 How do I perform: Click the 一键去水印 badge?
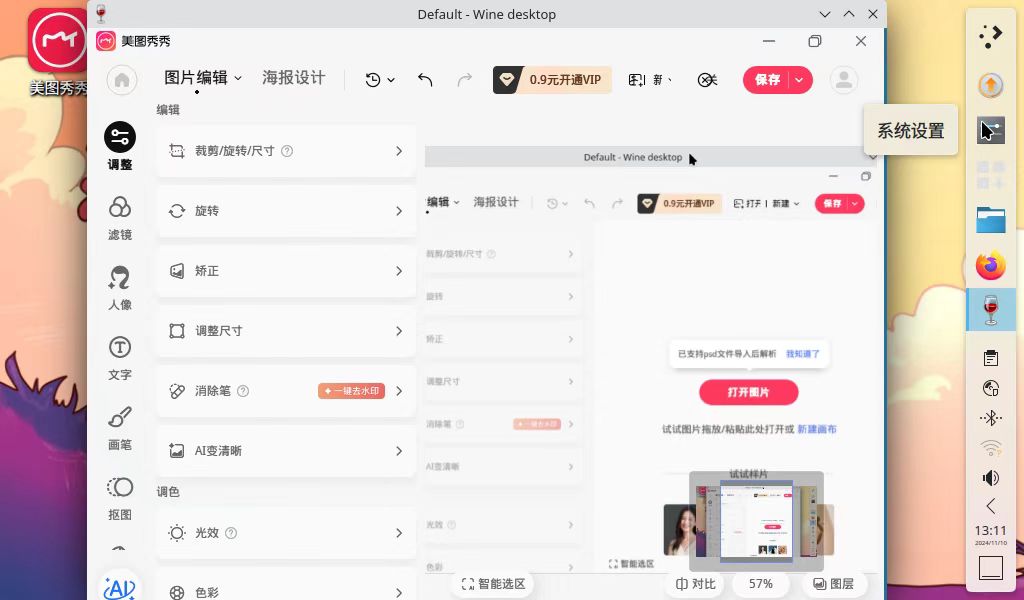[351, 391]
